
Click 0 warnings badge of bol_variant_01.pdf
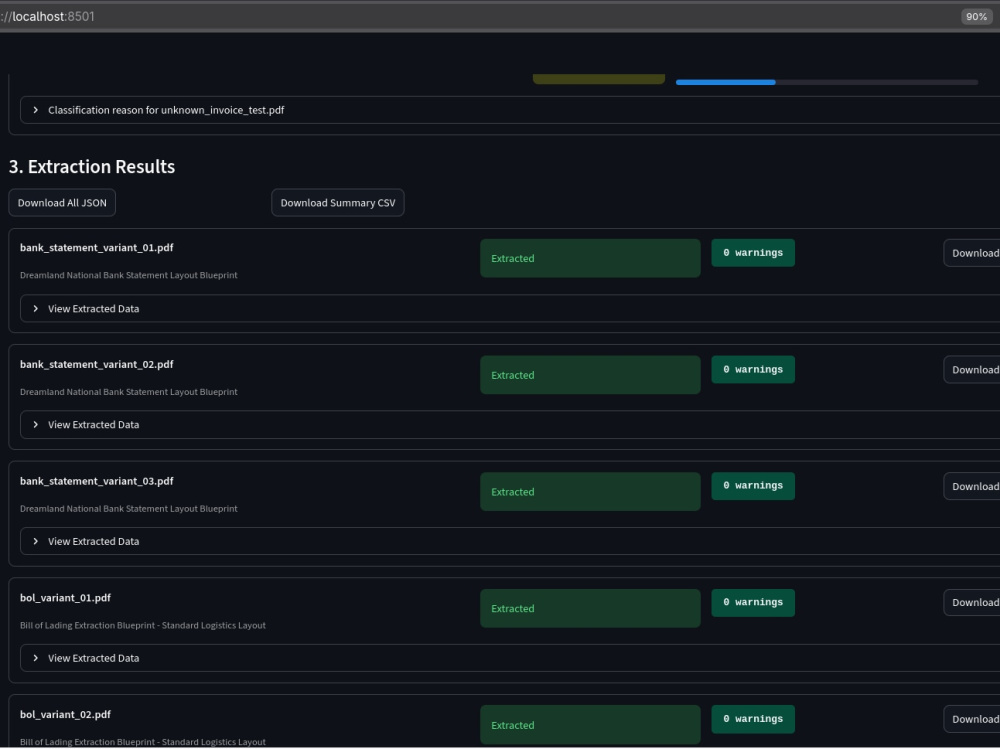pos(753,603)
